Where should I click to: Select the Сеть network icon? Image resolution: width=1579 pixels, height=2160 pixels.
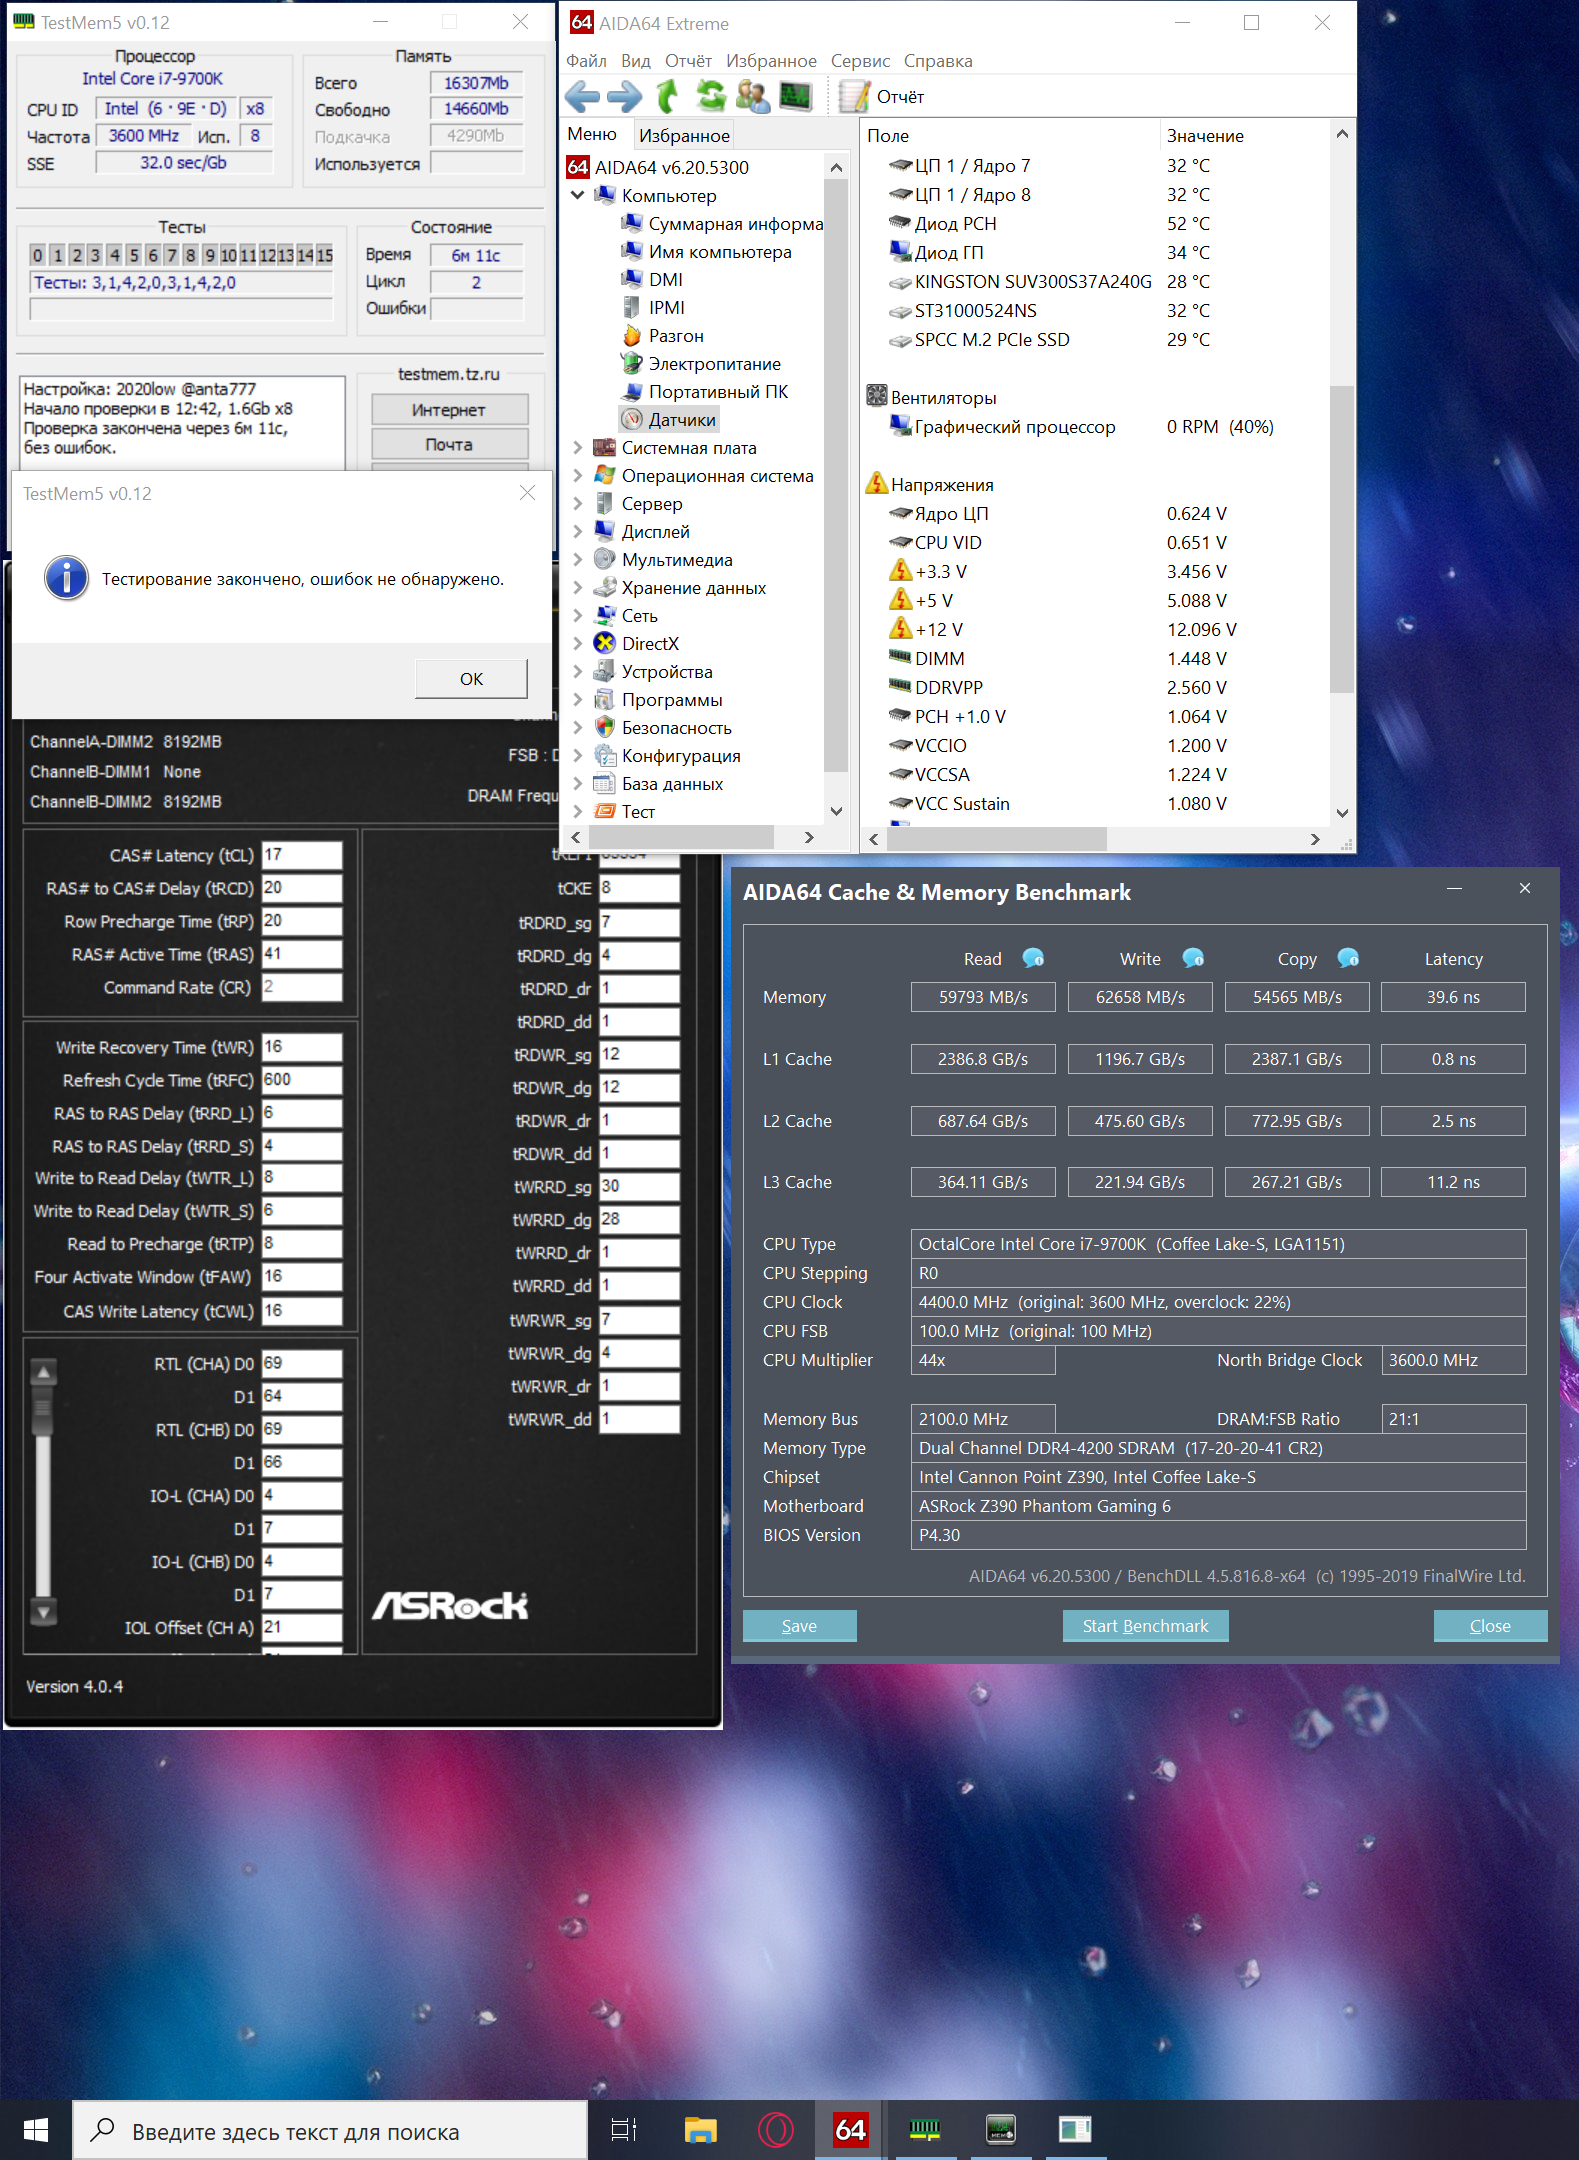(604, 615)
